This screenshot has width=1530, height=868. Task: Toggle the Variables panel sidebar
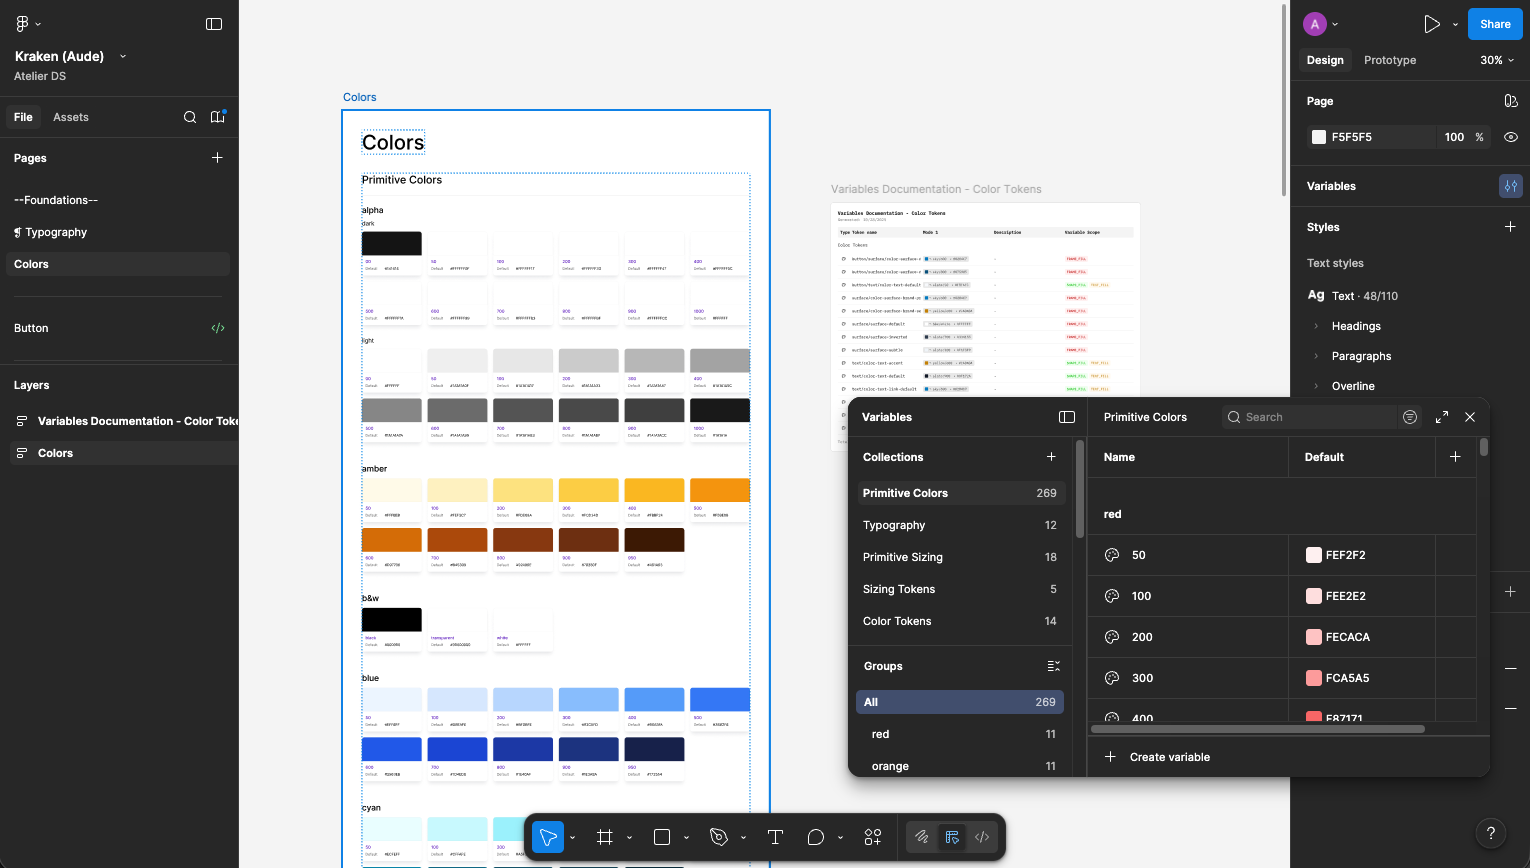1067,417
